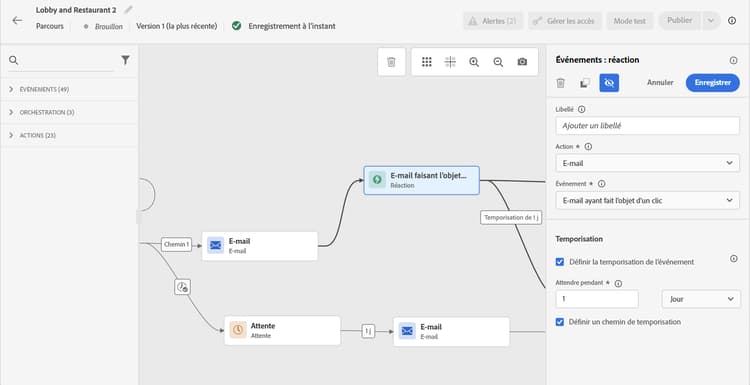Image resolution: width=750 pixels, height=385 pixels.
Task: Toggle Définir un chemin de temporisation
Action: click(x=560, y=322)
